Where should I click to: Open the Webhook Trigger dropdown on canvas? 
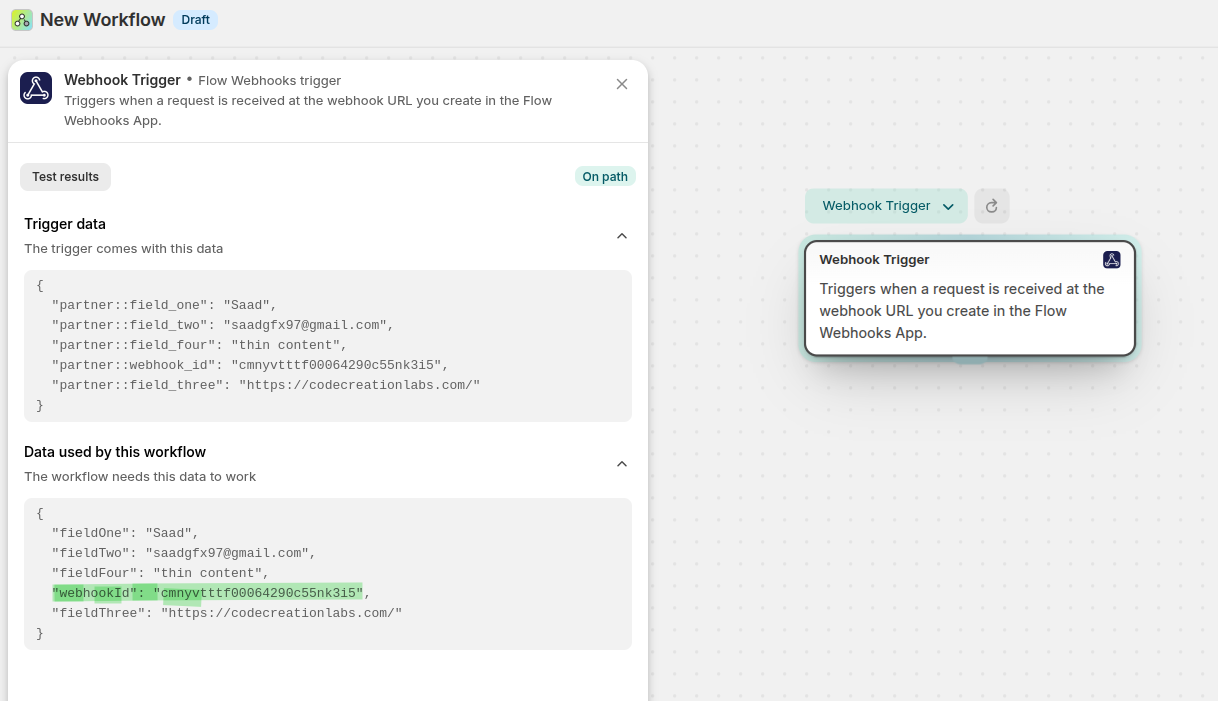coord(886,206)
